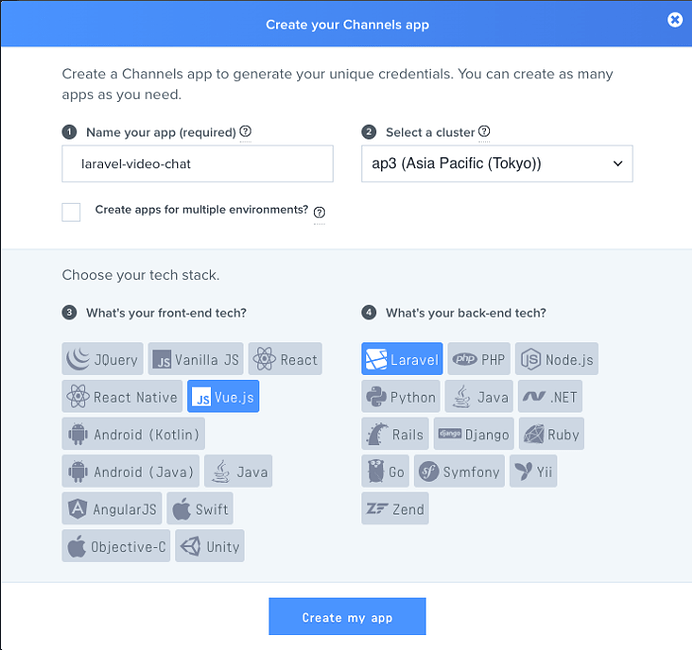Click help icon beside Name your app
692x650 pixels.
tap(245, 132)
